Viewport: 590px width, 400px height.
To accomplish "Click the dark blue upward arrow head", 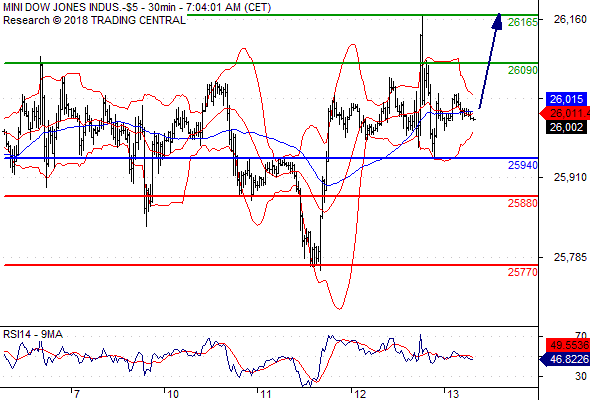I will [497, 21].
